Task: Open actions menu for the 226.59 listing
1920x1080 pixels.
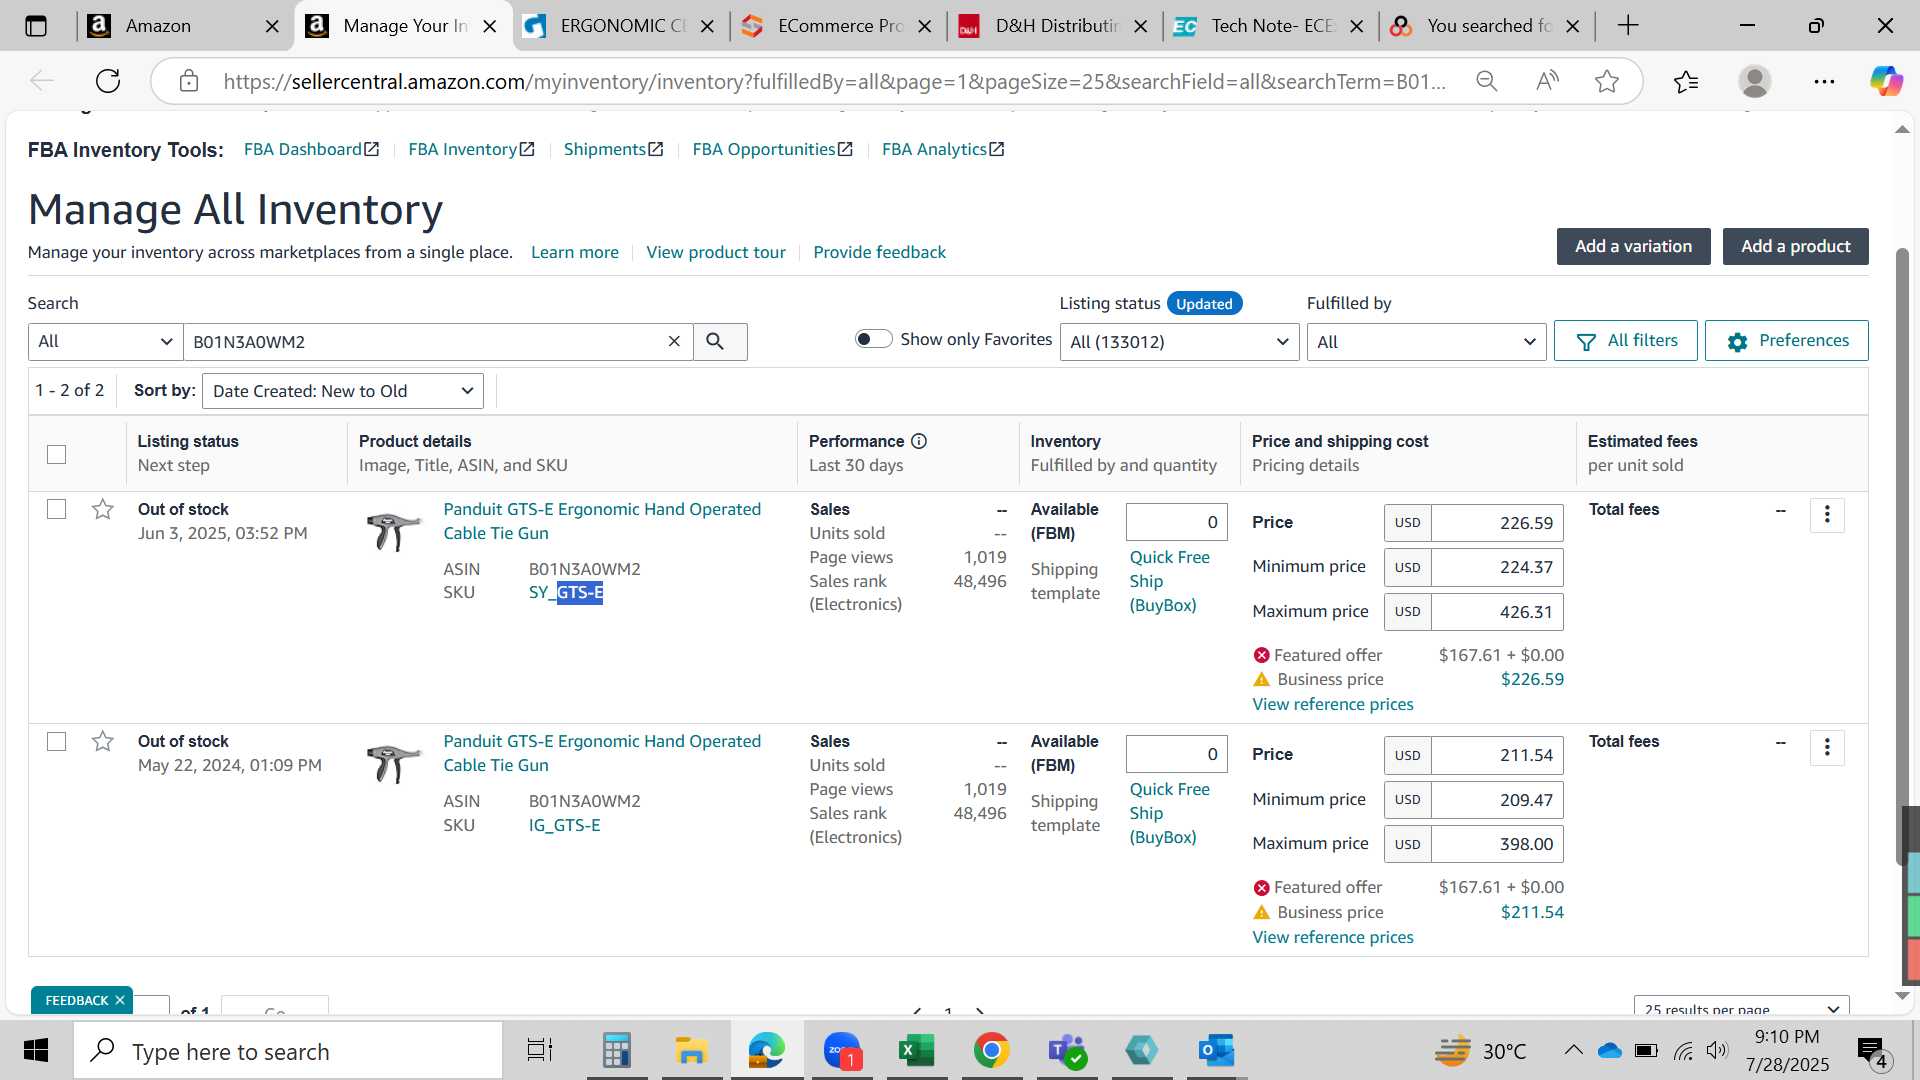Action: tap(1827, 515)
